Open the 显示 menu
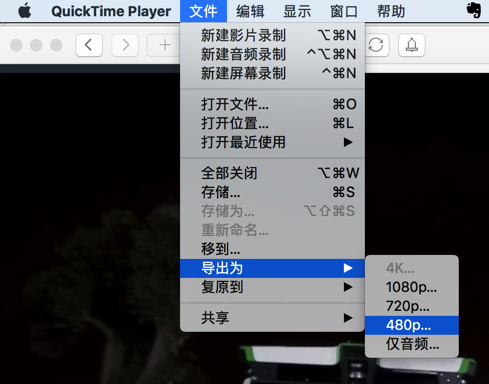489x384 pixels. click(297, 11)
